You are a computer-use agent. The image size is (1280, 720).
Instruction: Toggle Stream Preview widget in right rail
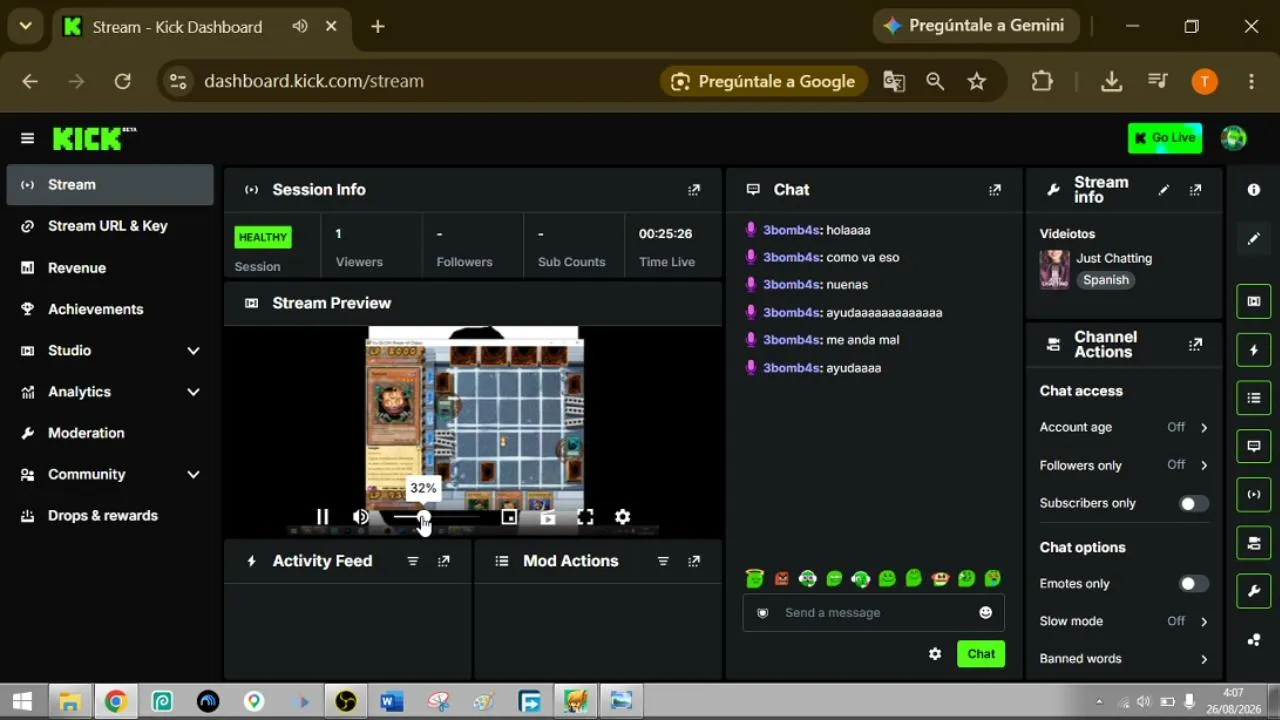[x=1254, y=301]
